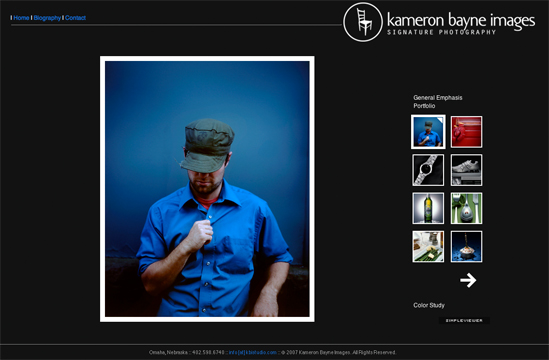Click the Color Study caption

[x=429, y=305]
